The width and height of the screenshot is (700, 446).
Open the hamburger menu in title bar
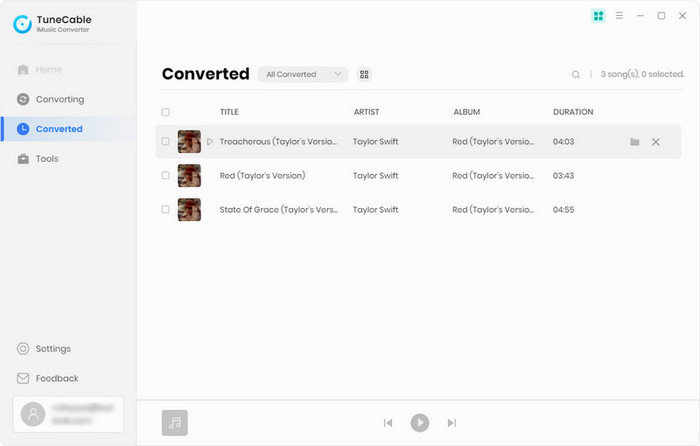[619, 16]
